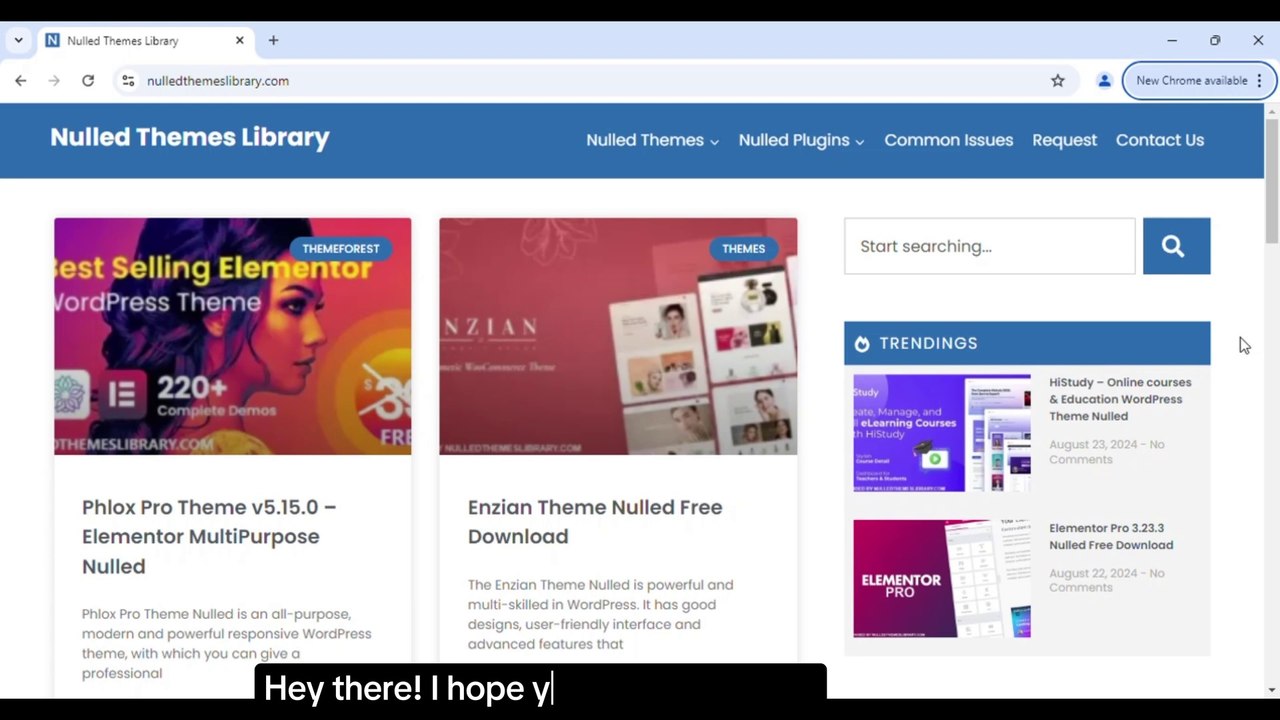This screenshot has width=1280, height=720.
Task: Open the Enzian Theme featured image
Action: [x=618, y=336]
